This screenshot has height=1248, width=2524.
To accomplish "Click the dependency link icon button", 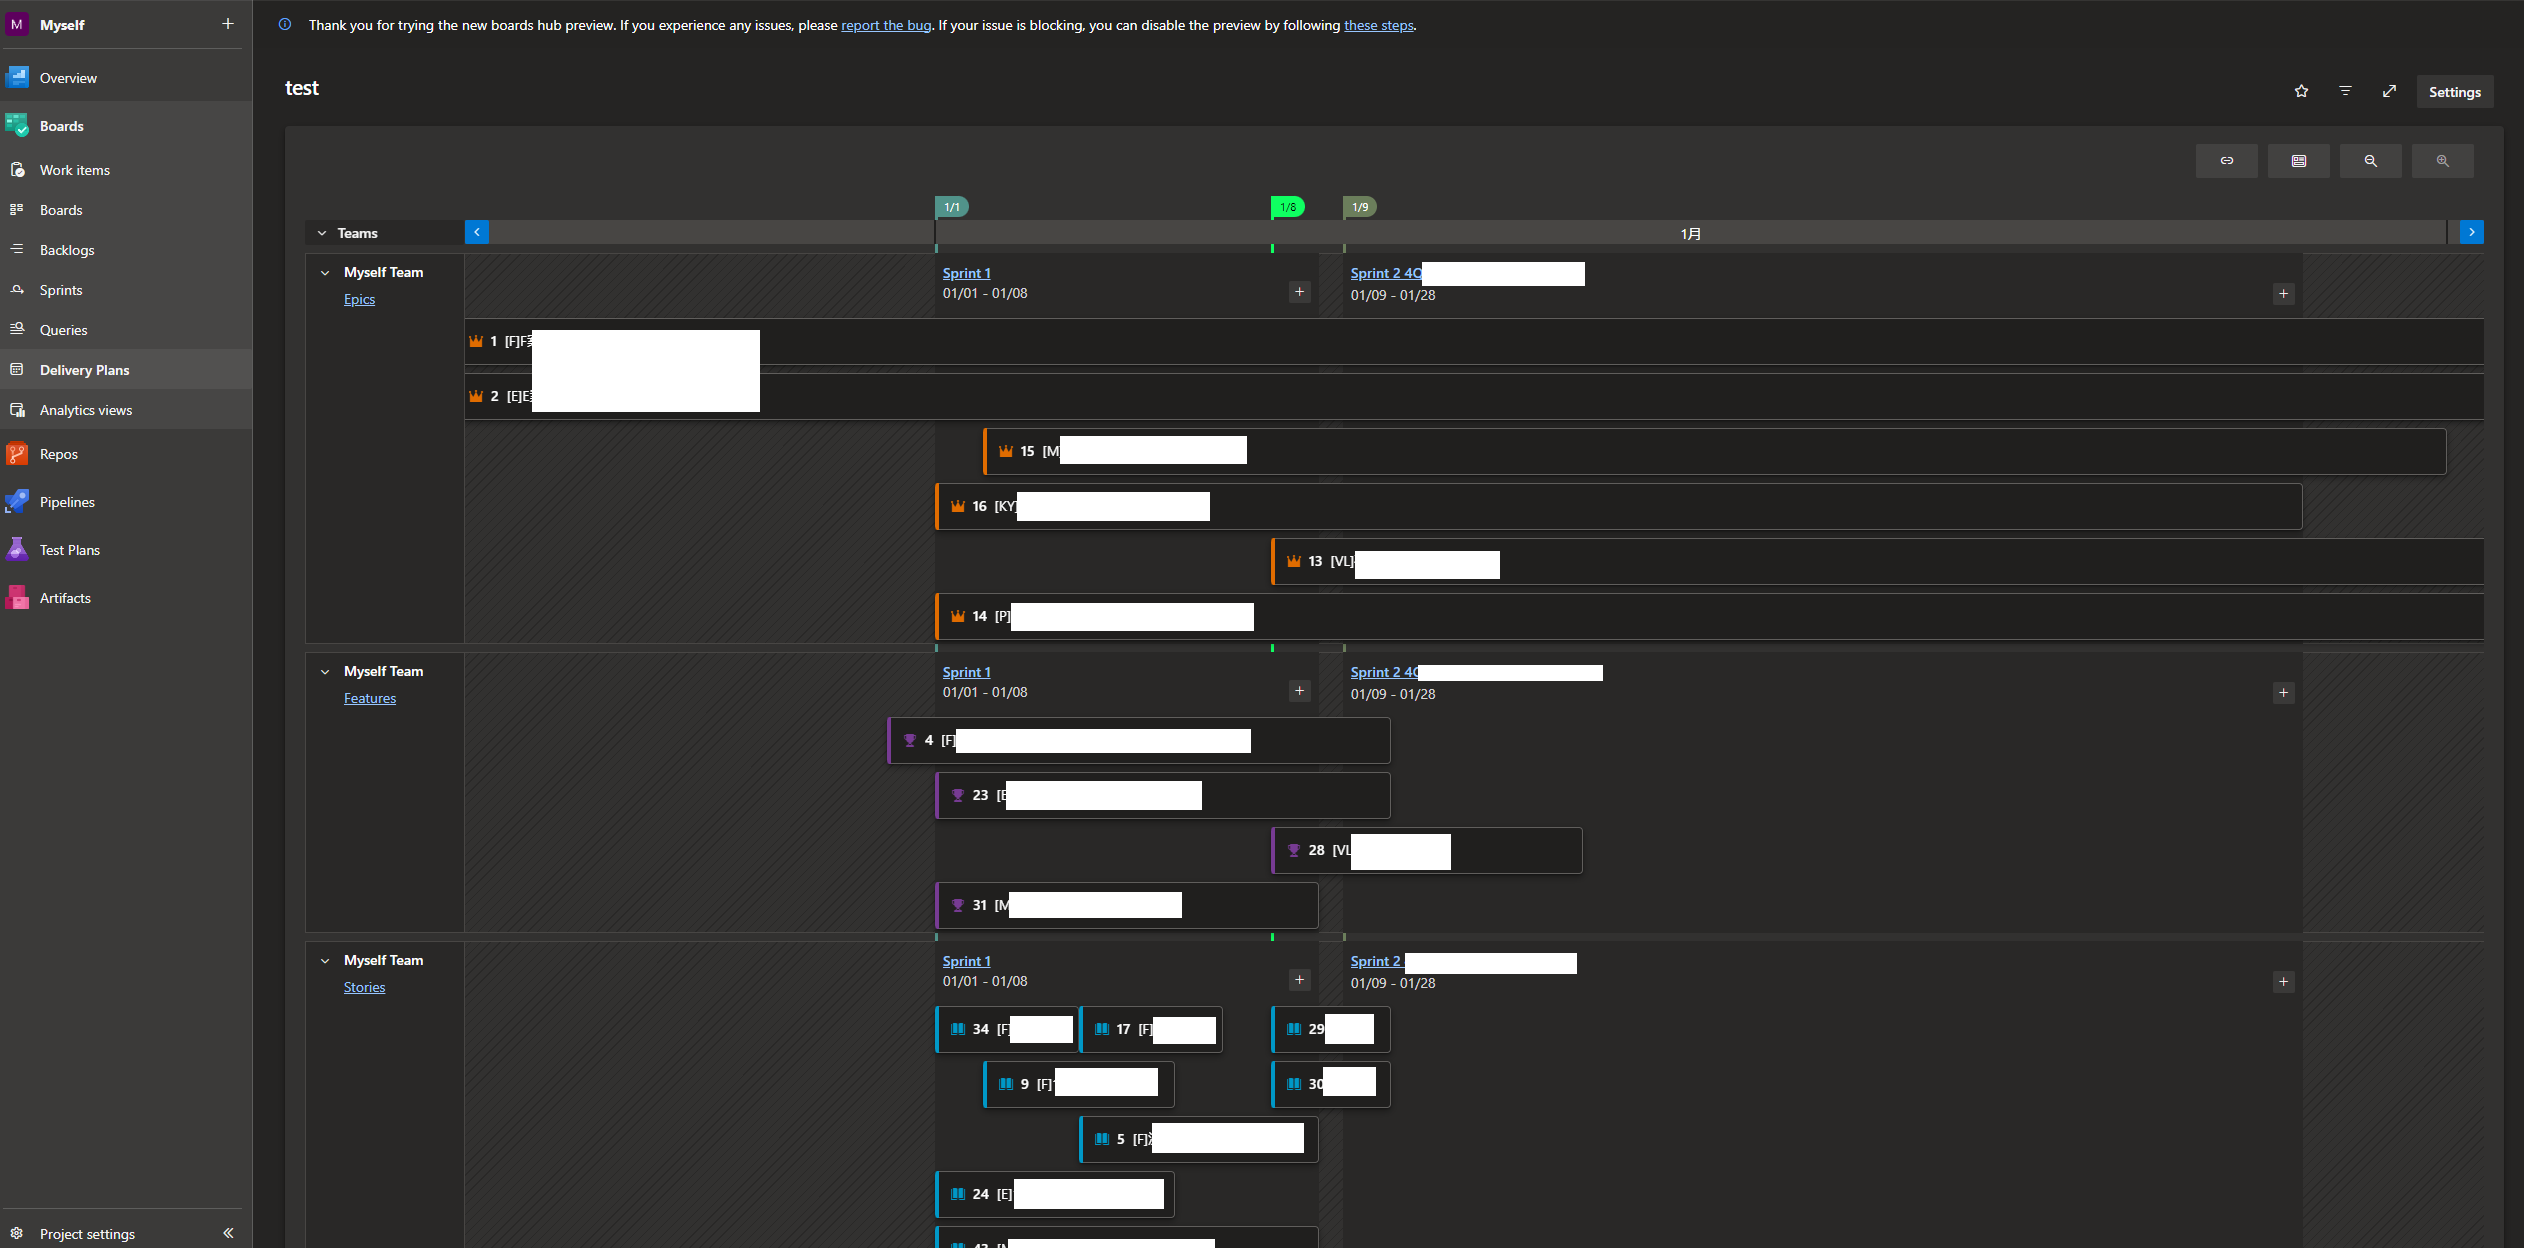I will coord(2226,161).
